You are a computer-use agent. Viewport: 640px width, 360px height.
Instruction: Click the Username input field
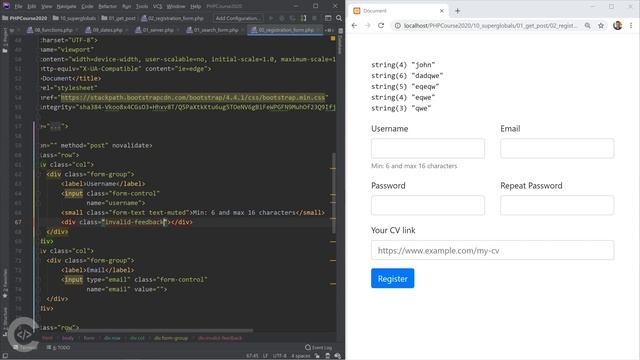428,148
